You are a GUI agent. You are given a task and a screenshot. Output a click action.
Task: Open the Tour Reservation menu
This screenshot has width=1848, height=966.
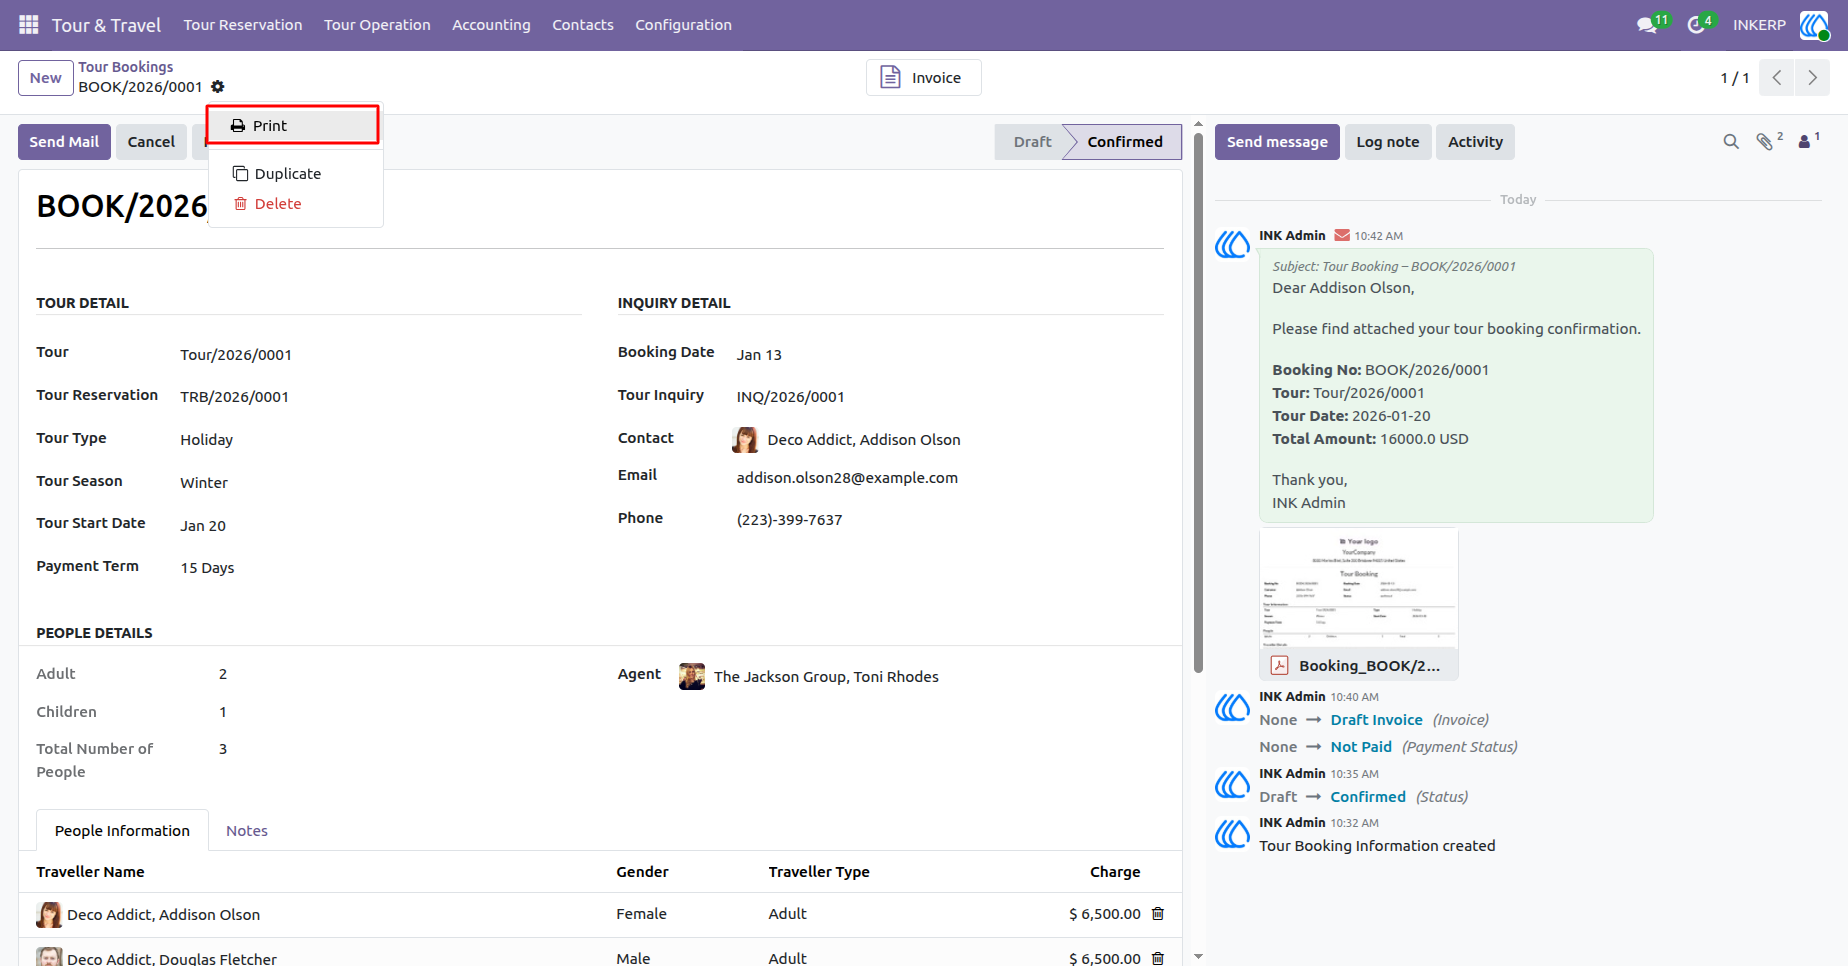coord(243,25)
